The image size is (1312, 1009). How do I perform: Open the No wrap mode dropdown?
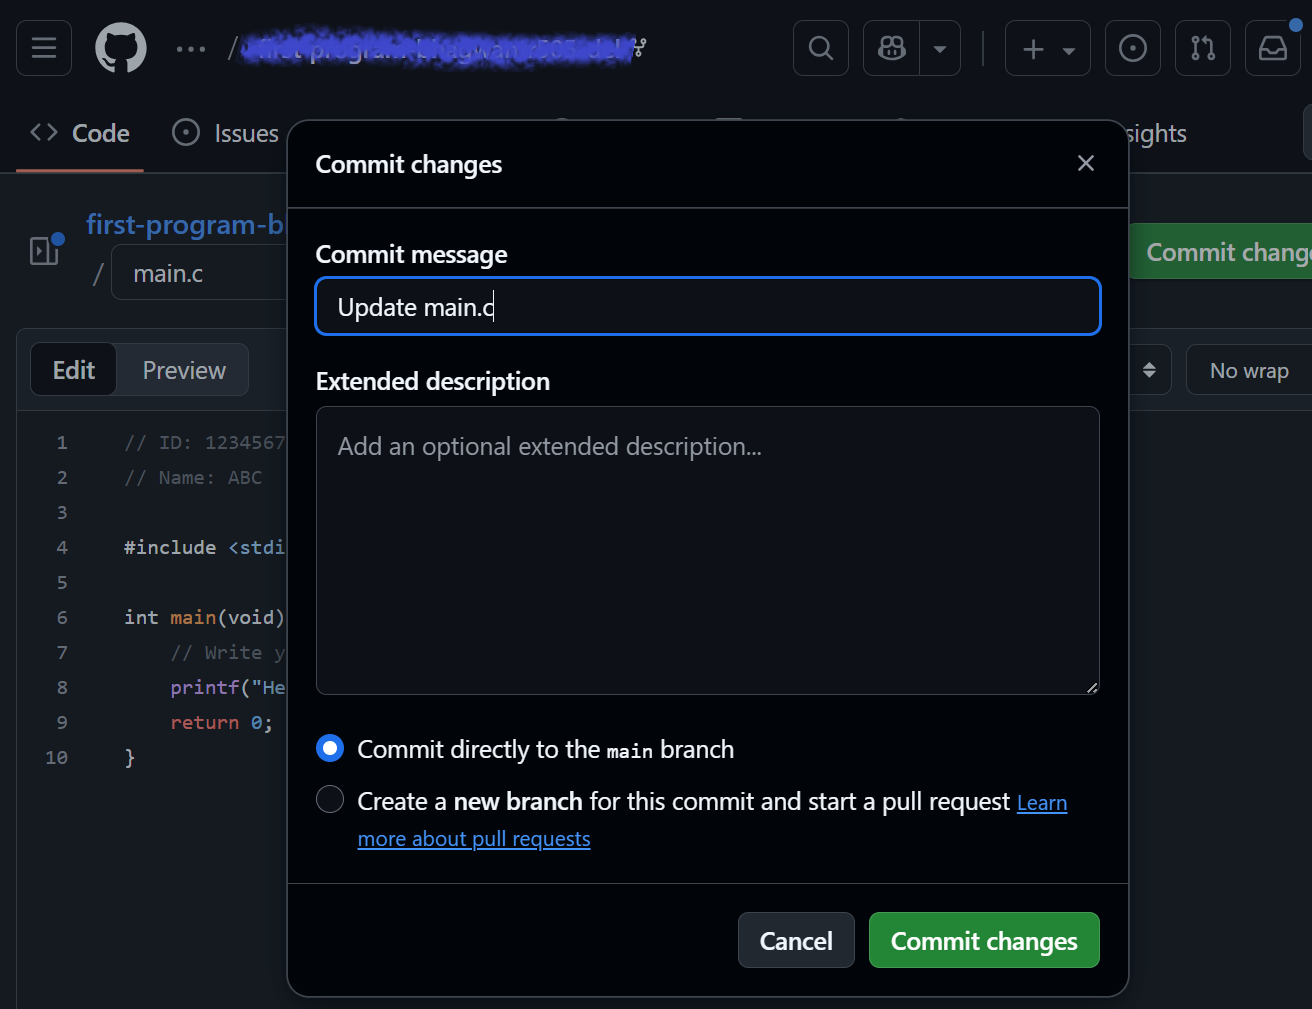coord(1249,371)
